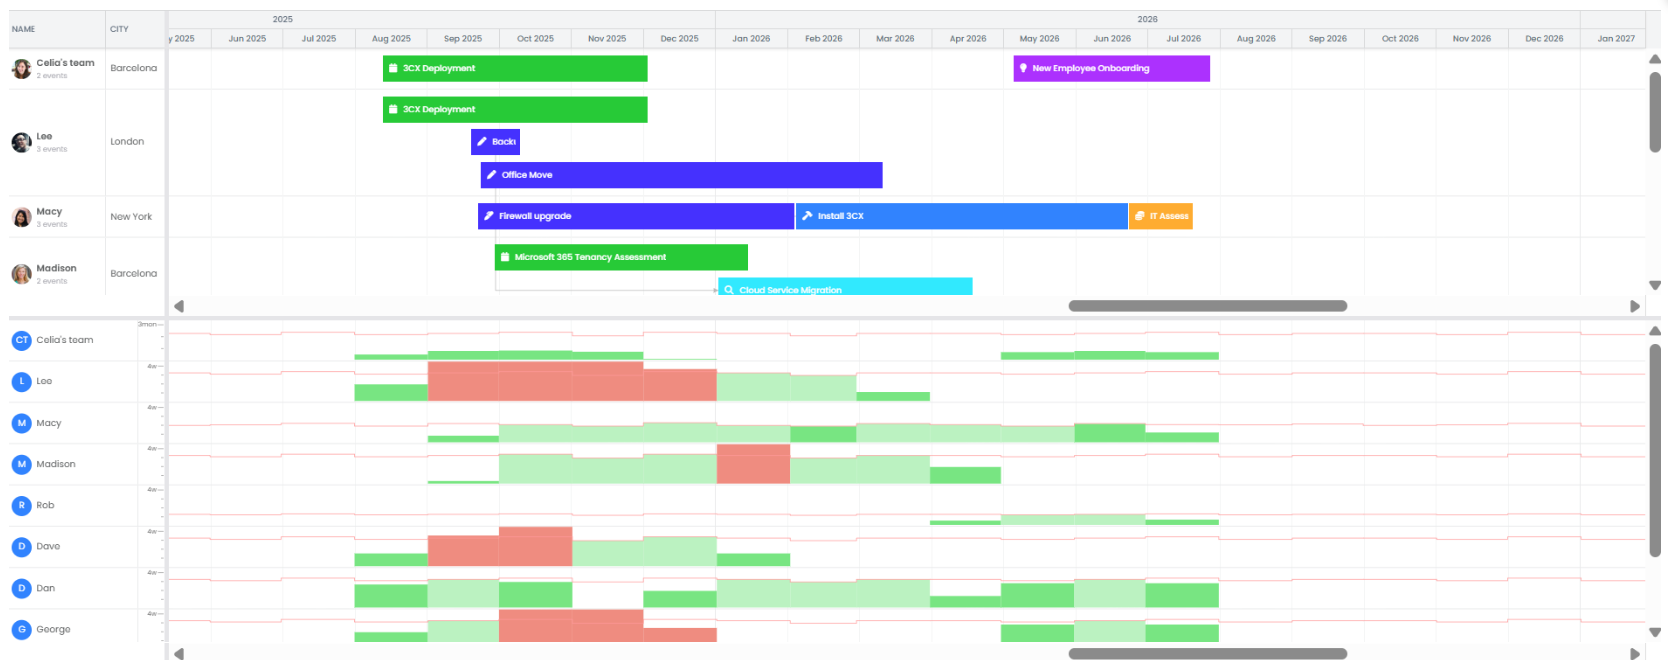This screenshot has width=1668, height=660.
Task: Click the 2025 year header
Action: [283, 19]
